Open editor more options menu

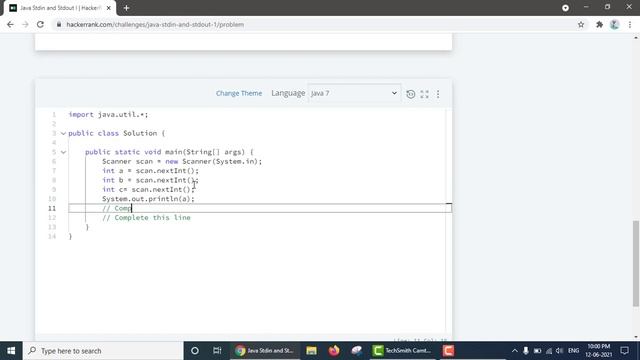point(438,94)
